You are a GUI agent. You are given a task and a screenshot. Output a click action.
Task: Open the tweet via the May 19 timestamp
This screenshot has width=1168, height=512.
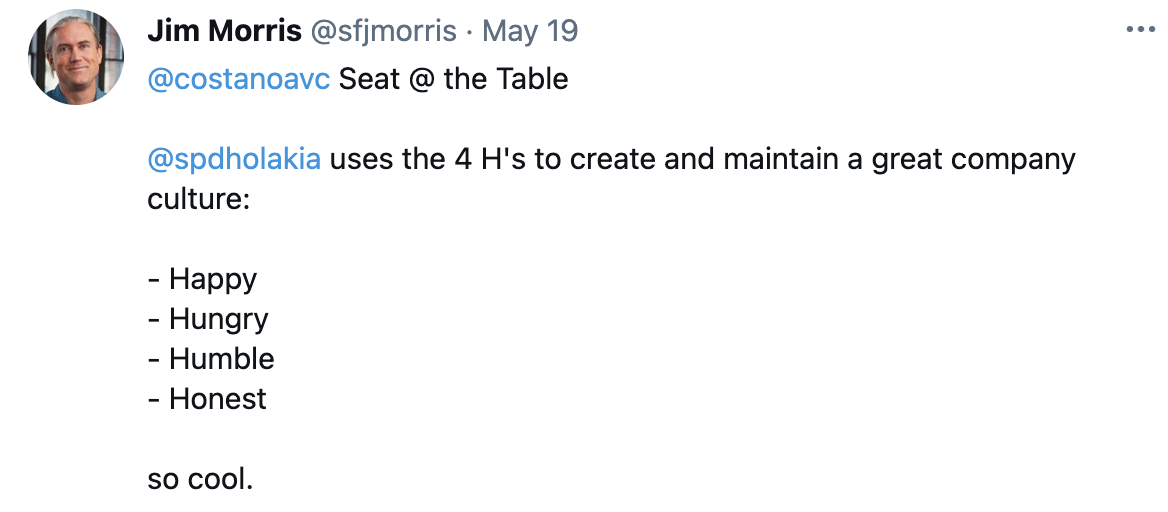530,31
